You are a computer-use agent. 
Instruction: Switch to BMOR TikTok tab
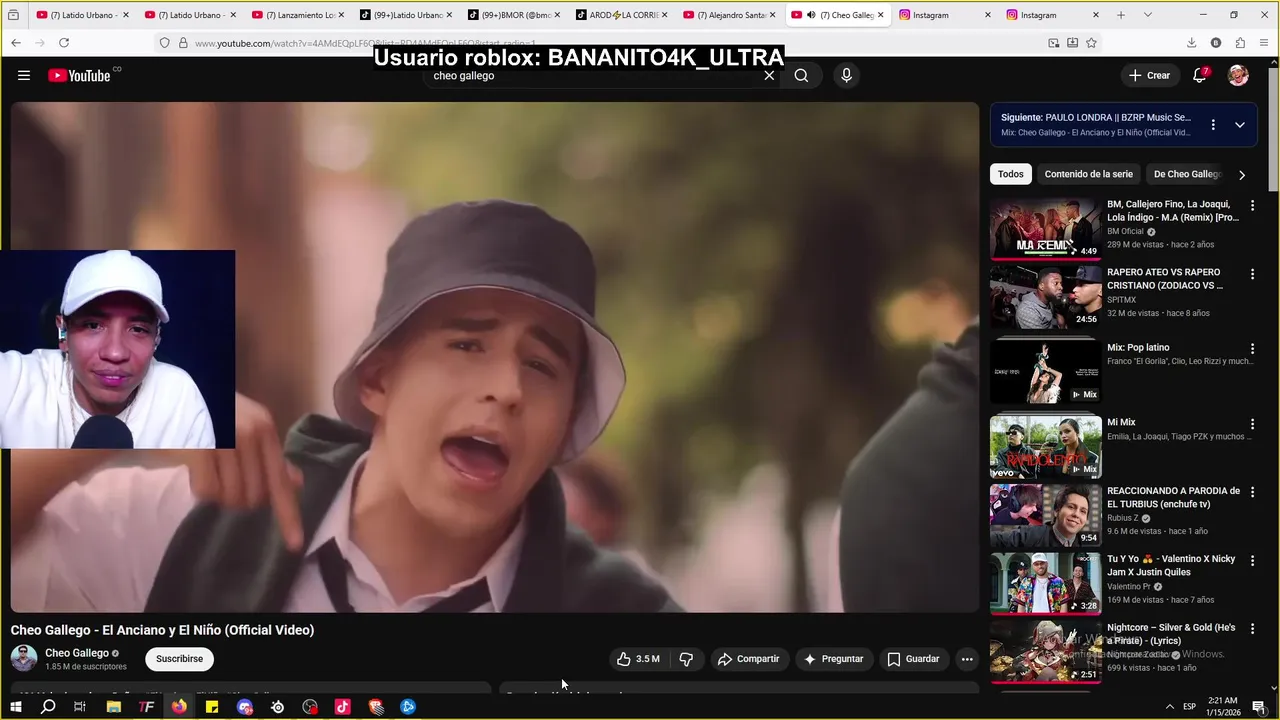tap(514, 15)
